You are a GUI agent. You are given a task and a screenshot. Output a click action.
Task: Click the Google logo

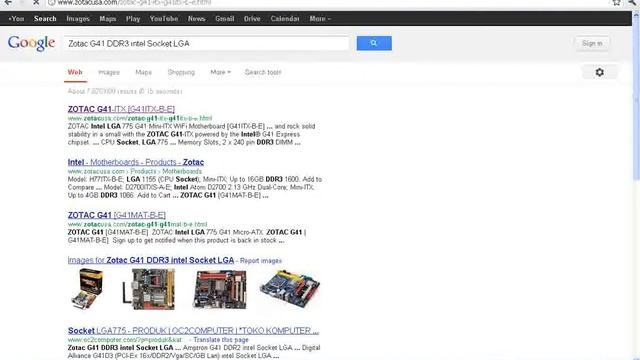[31, 43]
